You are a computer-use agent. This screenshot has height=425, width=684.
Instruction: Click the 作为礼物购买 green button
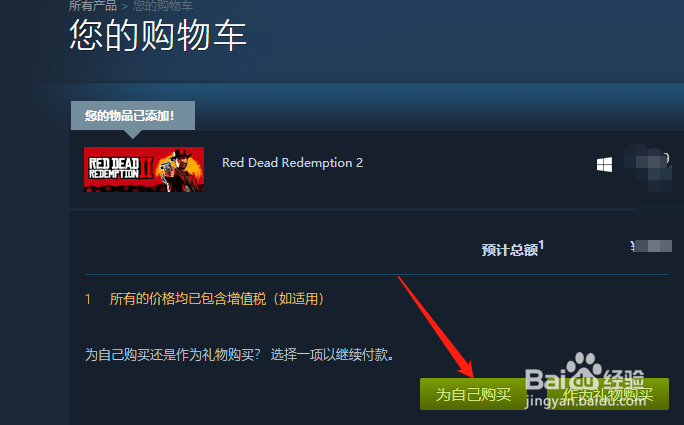coord(608,394)
